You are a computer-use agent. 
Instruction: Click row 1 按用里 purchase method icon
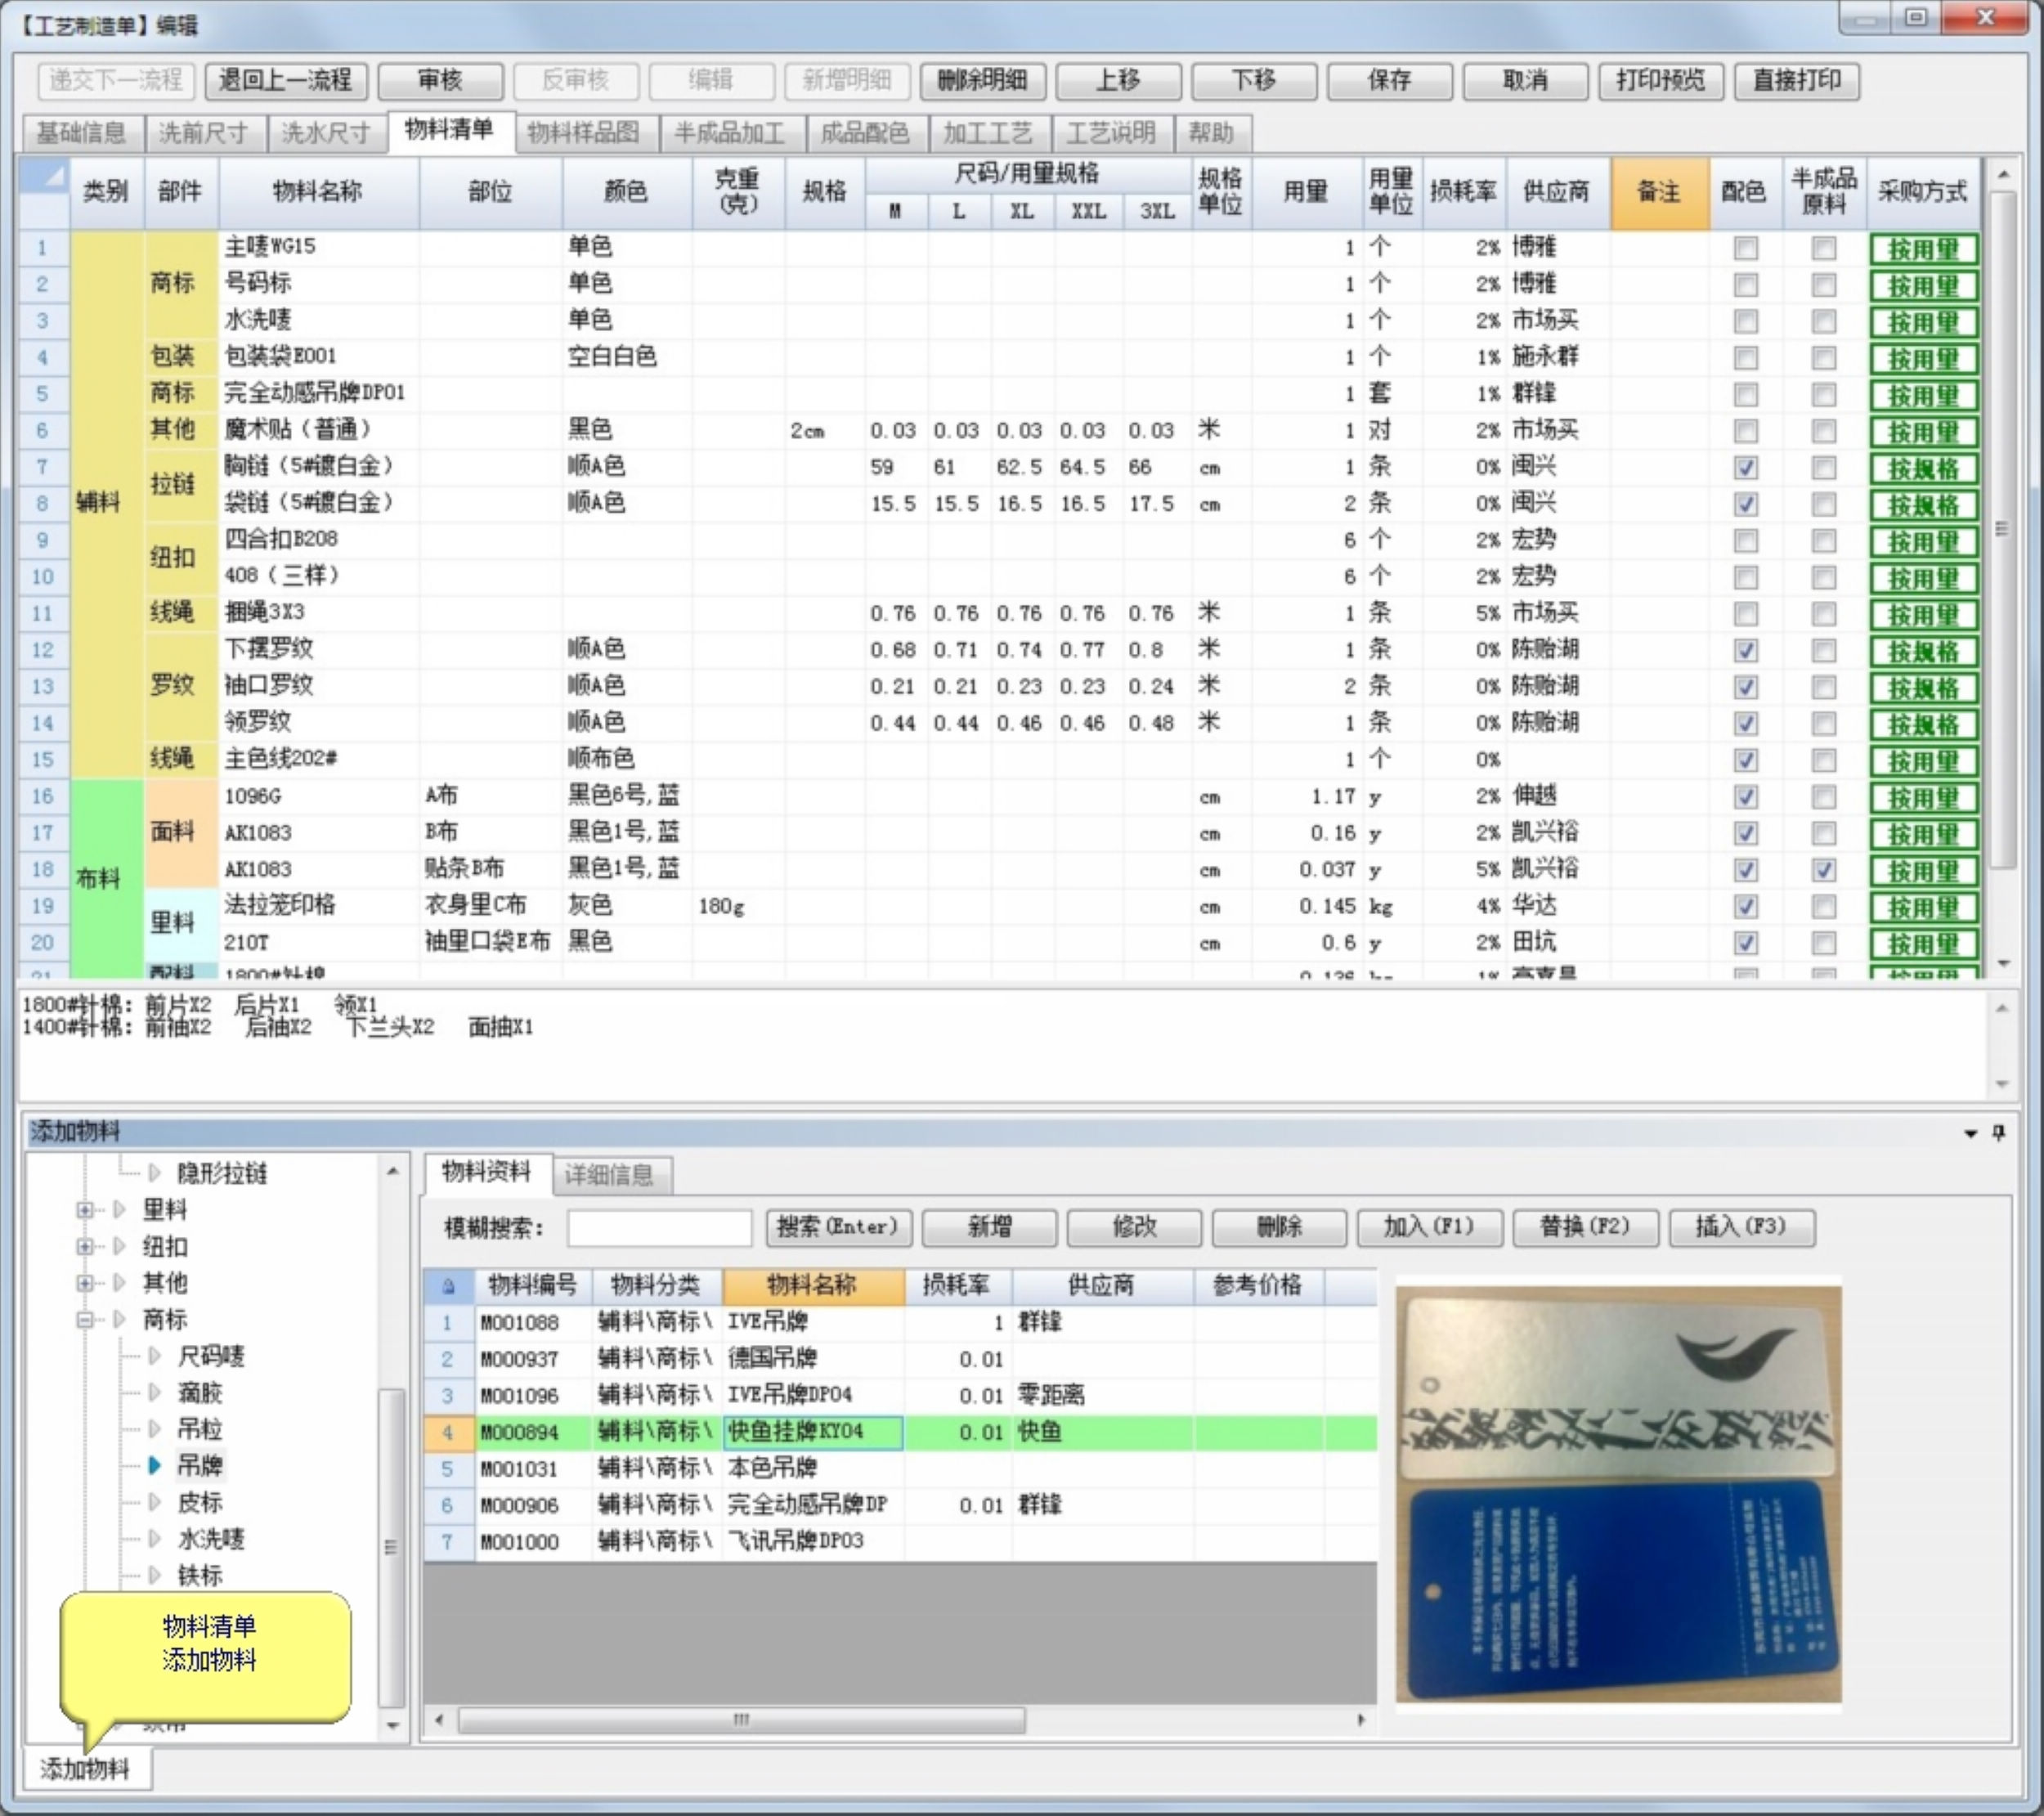pyautogui.click(x=1922, y=248)
